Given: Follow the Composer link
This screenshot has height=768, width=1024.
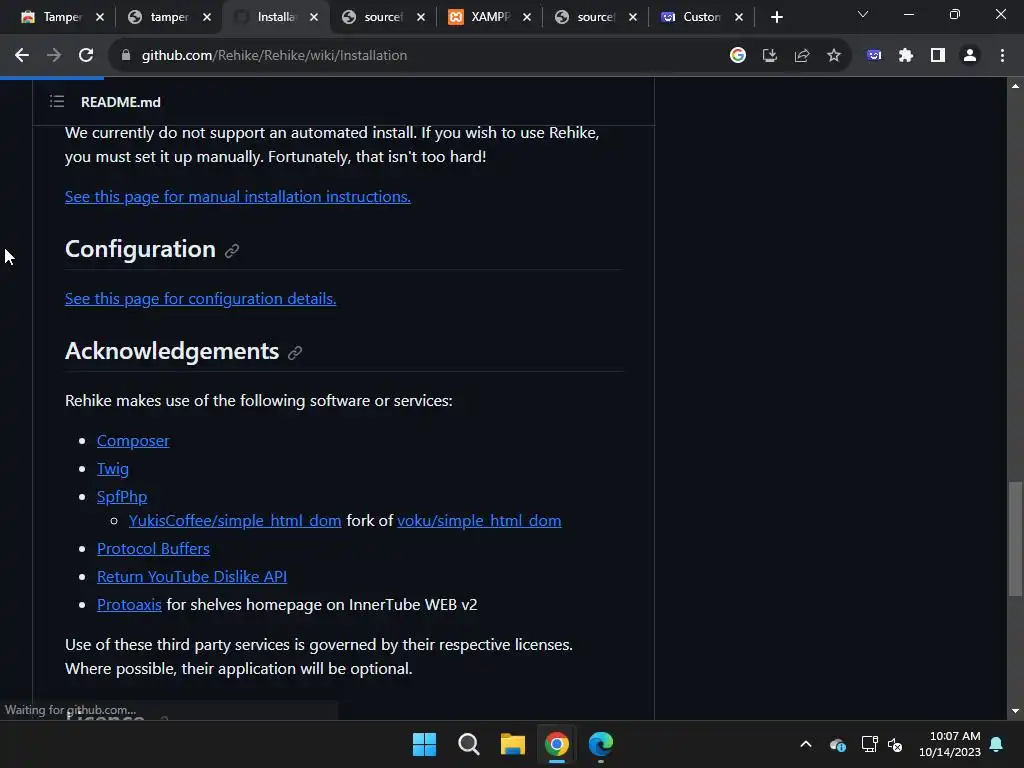Looking at the screenshot, I should point(133,441).
